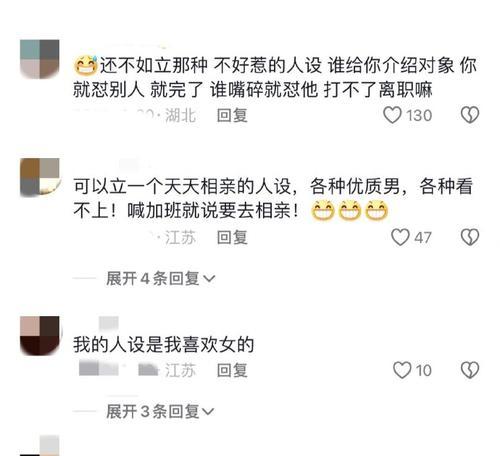Viewport: 500px width, 456px height.
Task: Tap broken heart on the 47-like comment
Action: click(470, 237)
